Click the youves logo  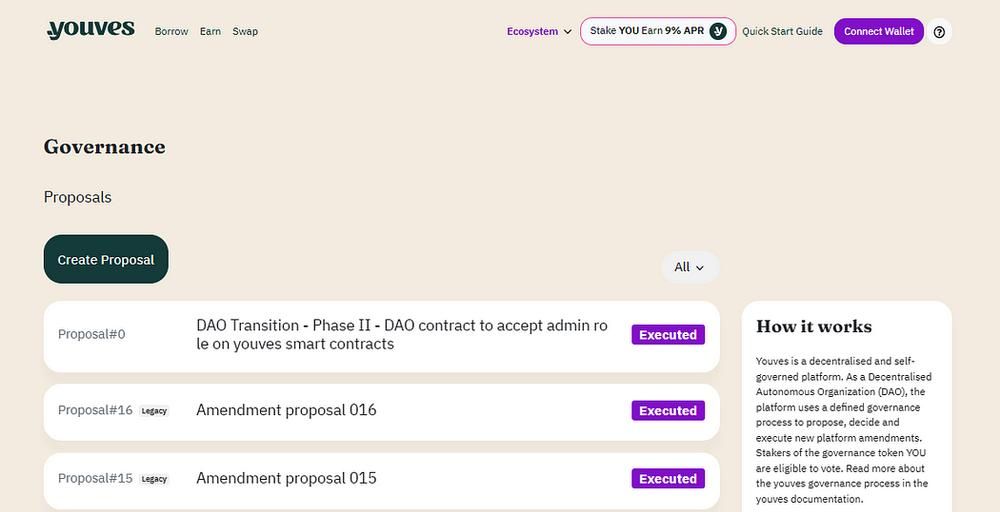click(90, 30)
